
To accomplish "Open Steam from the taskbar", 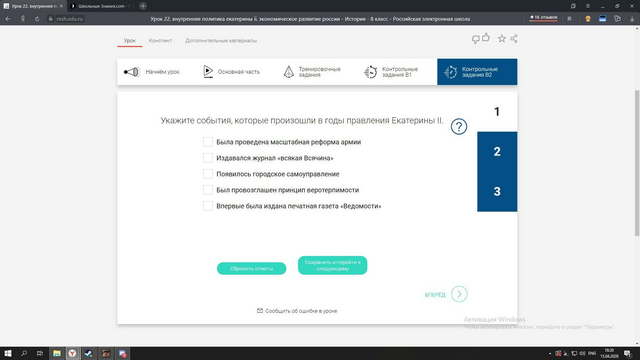I will (89, 353).
